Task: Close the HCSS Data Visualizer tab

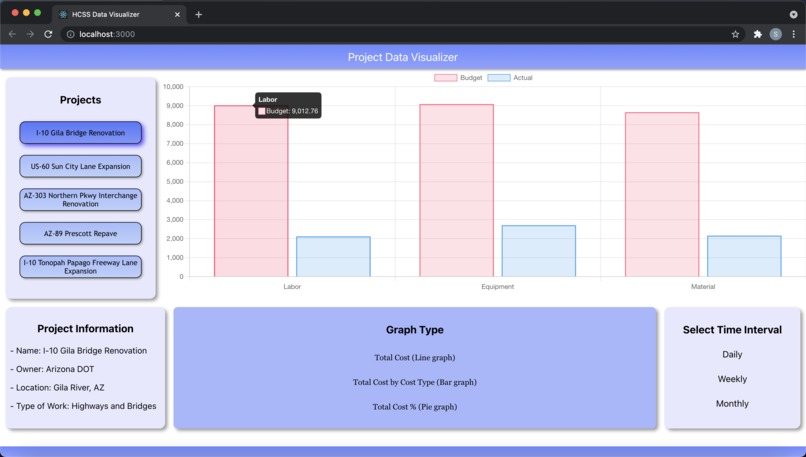Action: pos(177,14)
